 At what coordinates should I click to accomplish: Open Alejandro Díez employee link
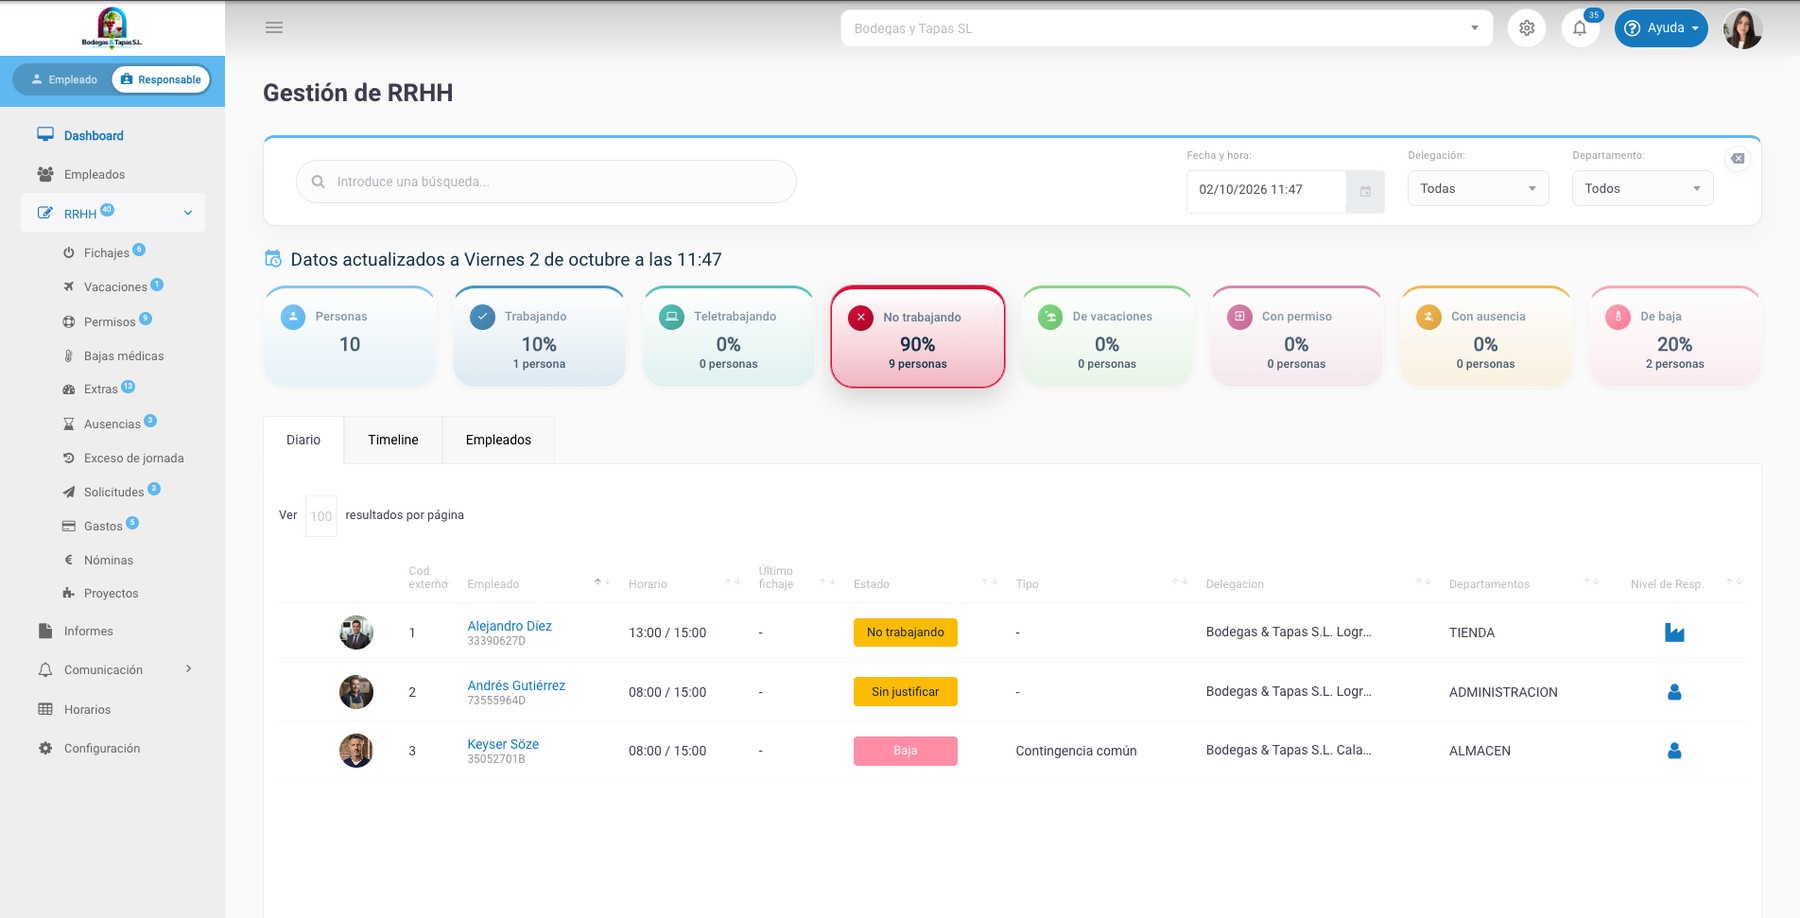coord(509,626)
